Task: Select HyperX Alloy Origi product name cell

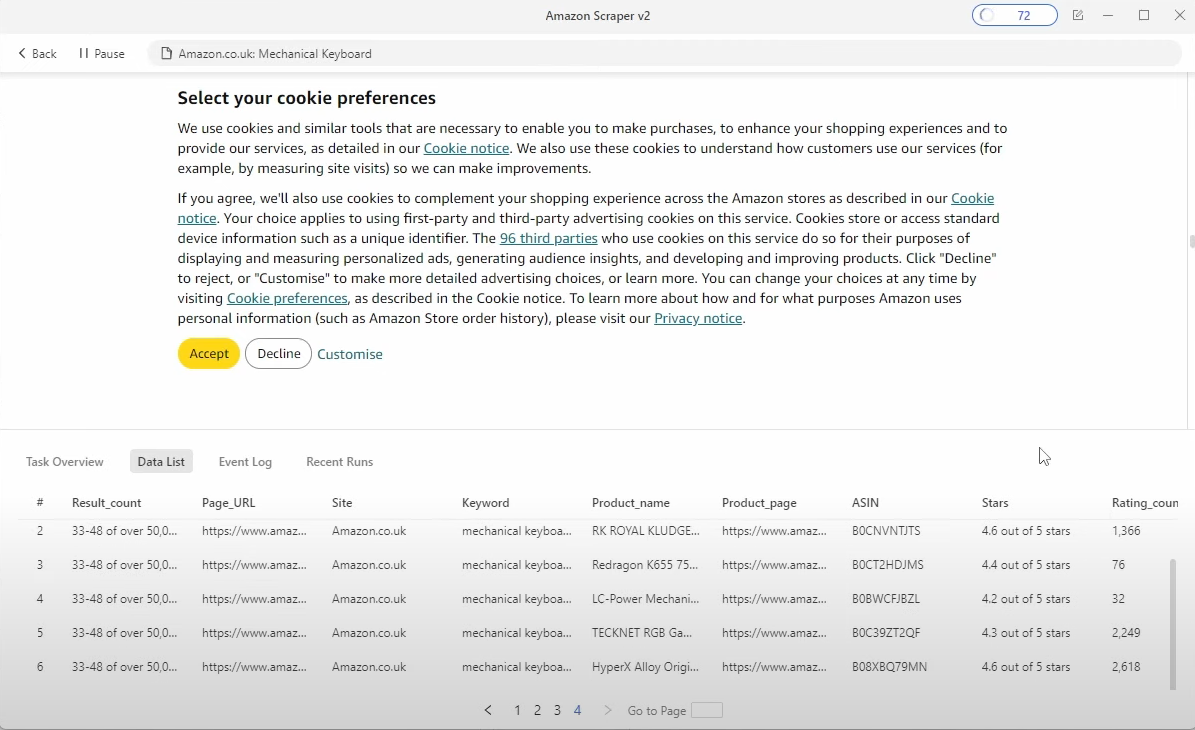Action: click(646, 667)
